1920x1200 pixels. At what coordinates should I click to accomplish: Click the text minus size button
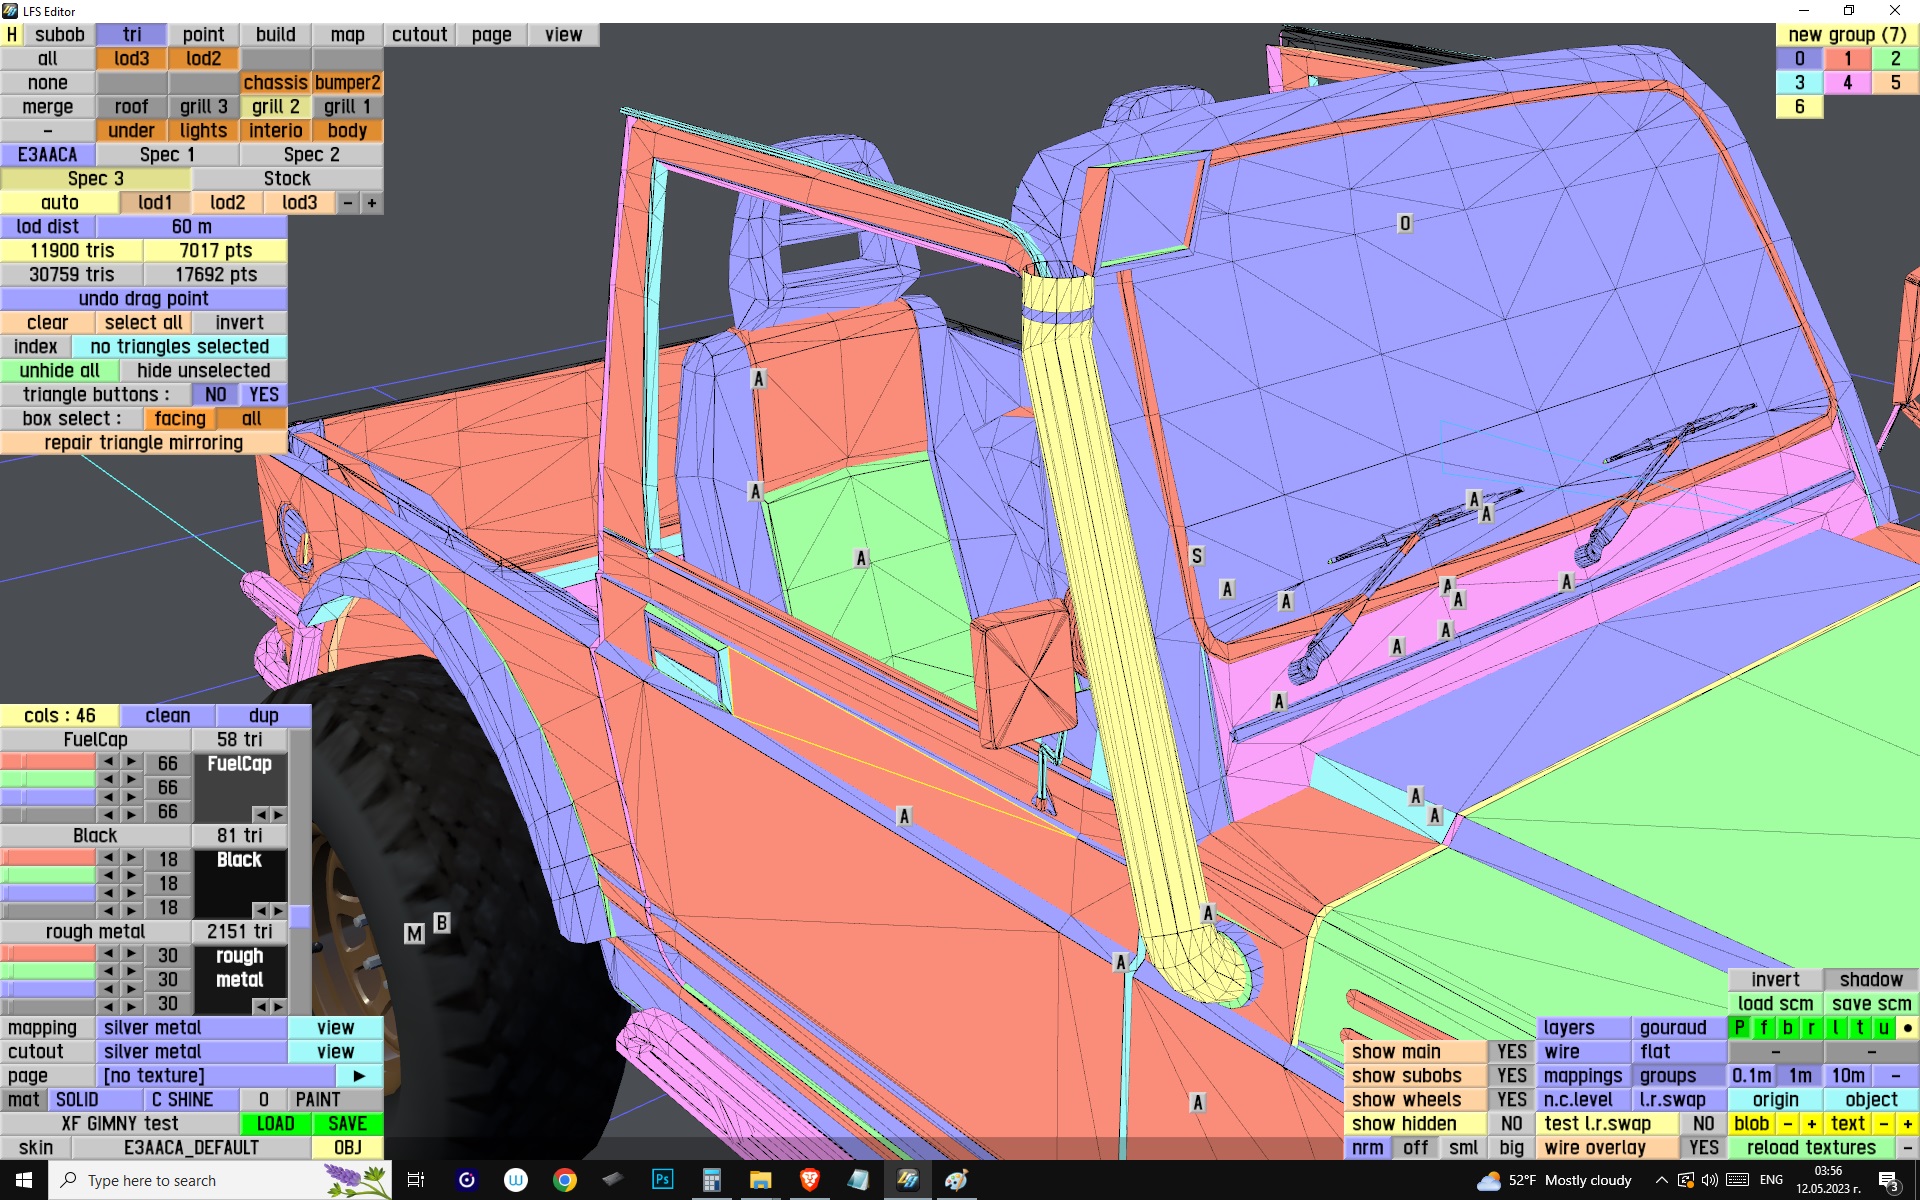coord(1884,1124)
